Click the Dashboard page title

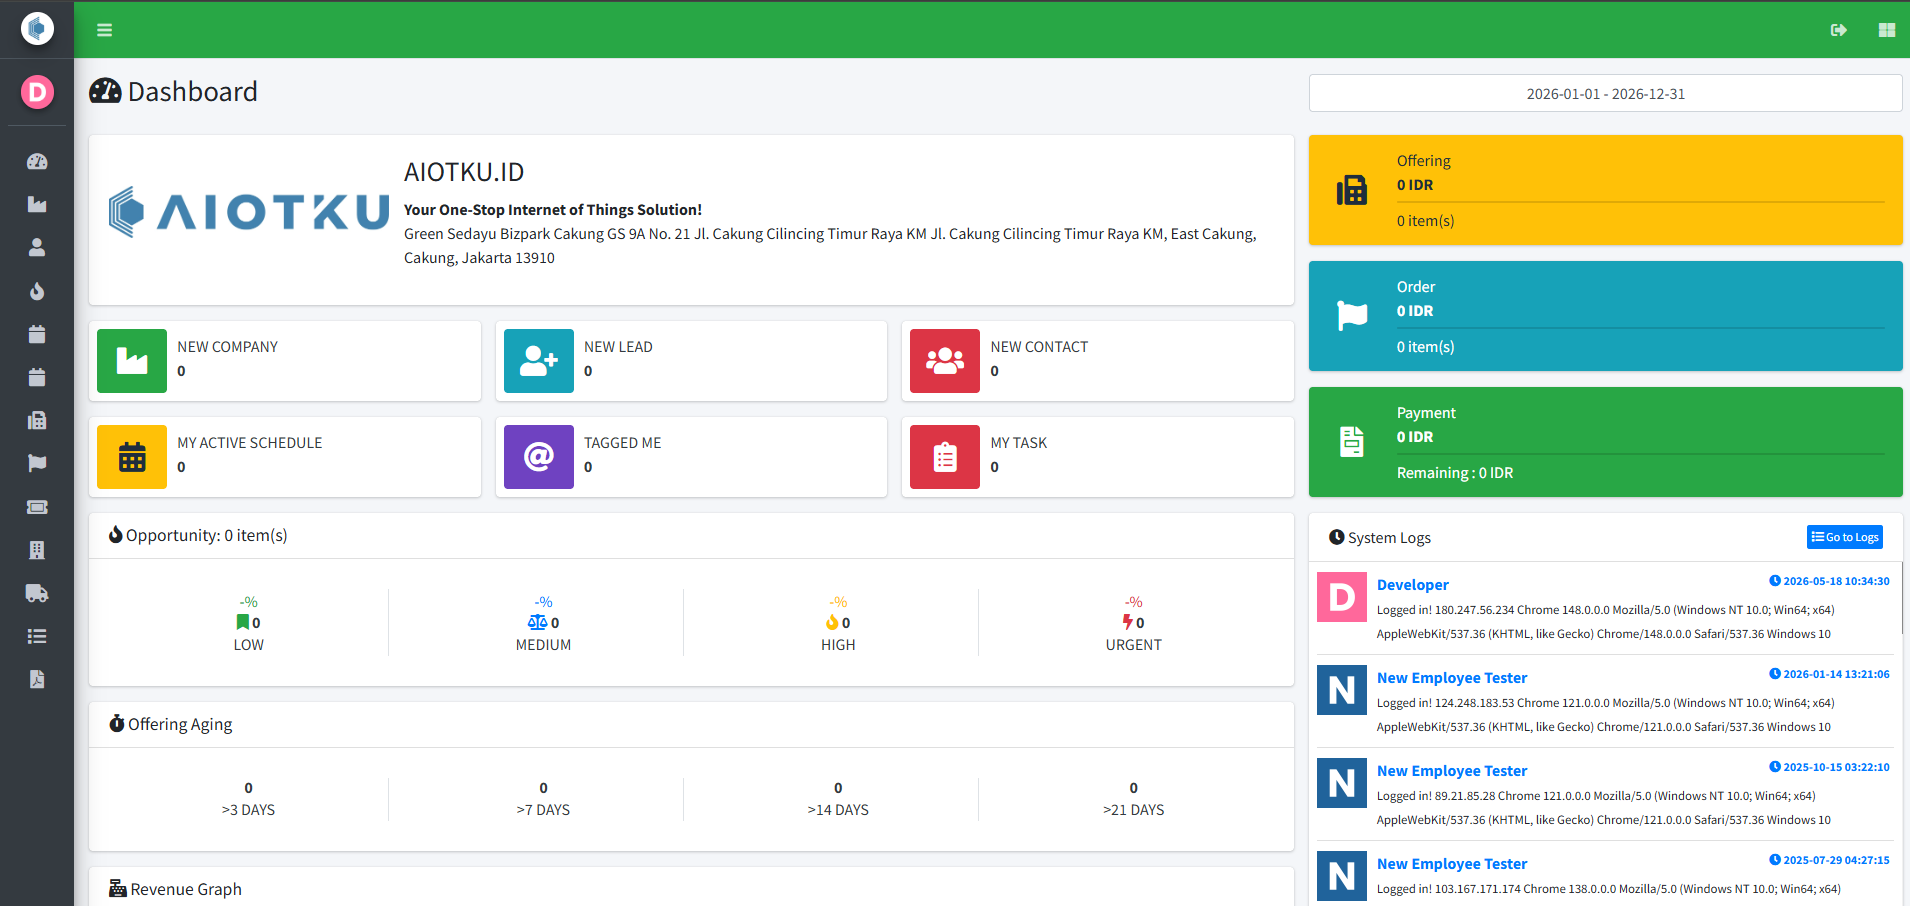click(x=173, y=92)
